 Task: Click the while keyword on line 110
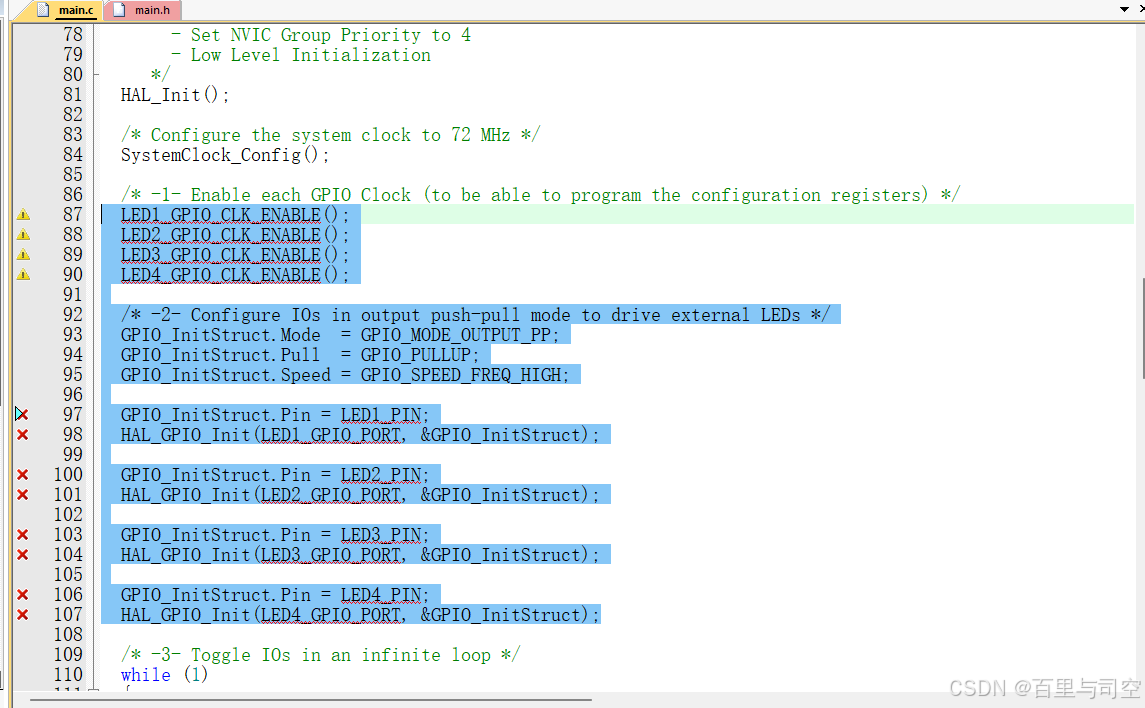coord(145,675)
